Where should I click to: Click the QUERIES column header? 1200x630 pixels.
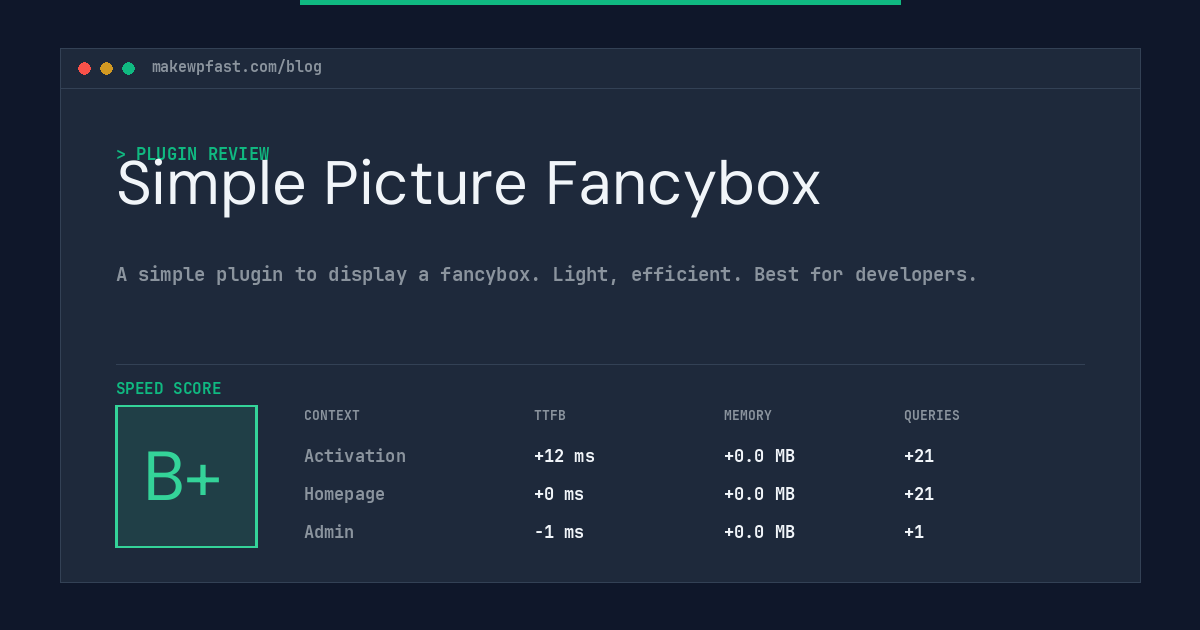point(932,416)
